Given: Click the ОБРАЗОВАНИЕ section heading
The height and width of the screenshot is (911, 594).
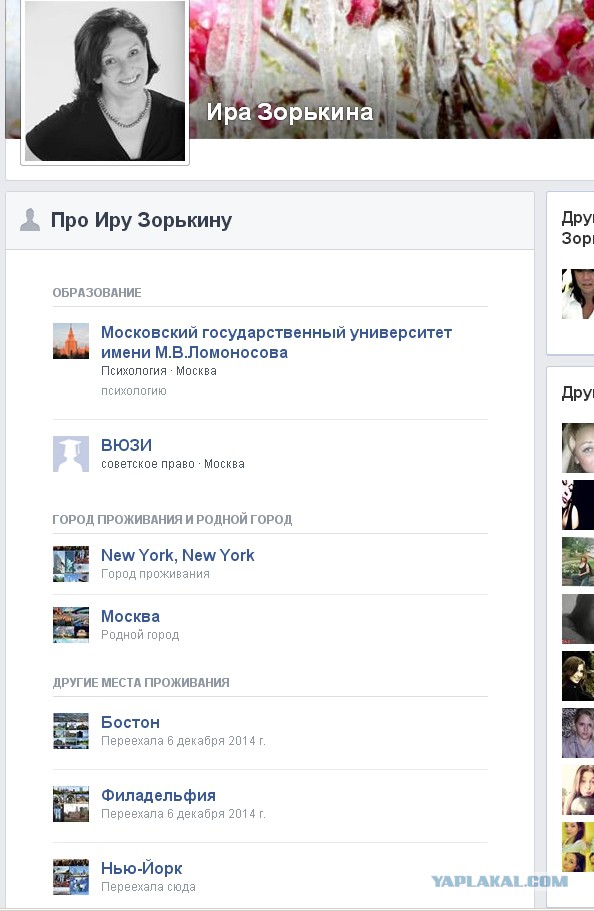Looking at the screenshot, I should click(x=97, y=293).
